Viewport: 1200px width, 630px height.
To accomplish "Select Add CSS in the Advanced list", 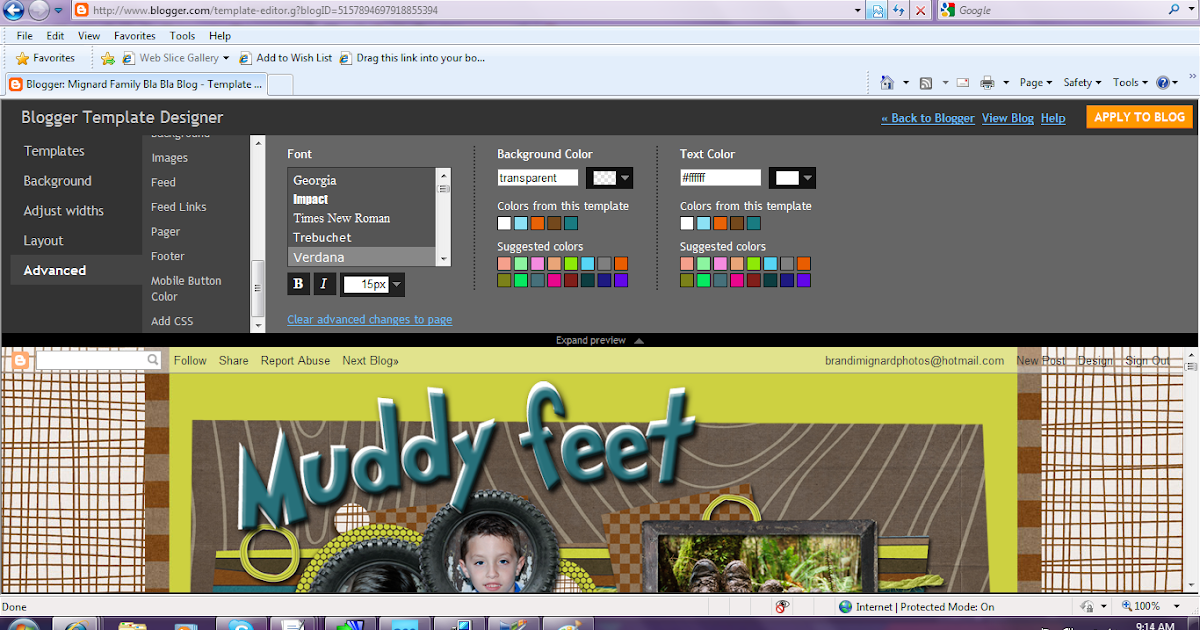I will pyautogui.click(x=172, y=321).
